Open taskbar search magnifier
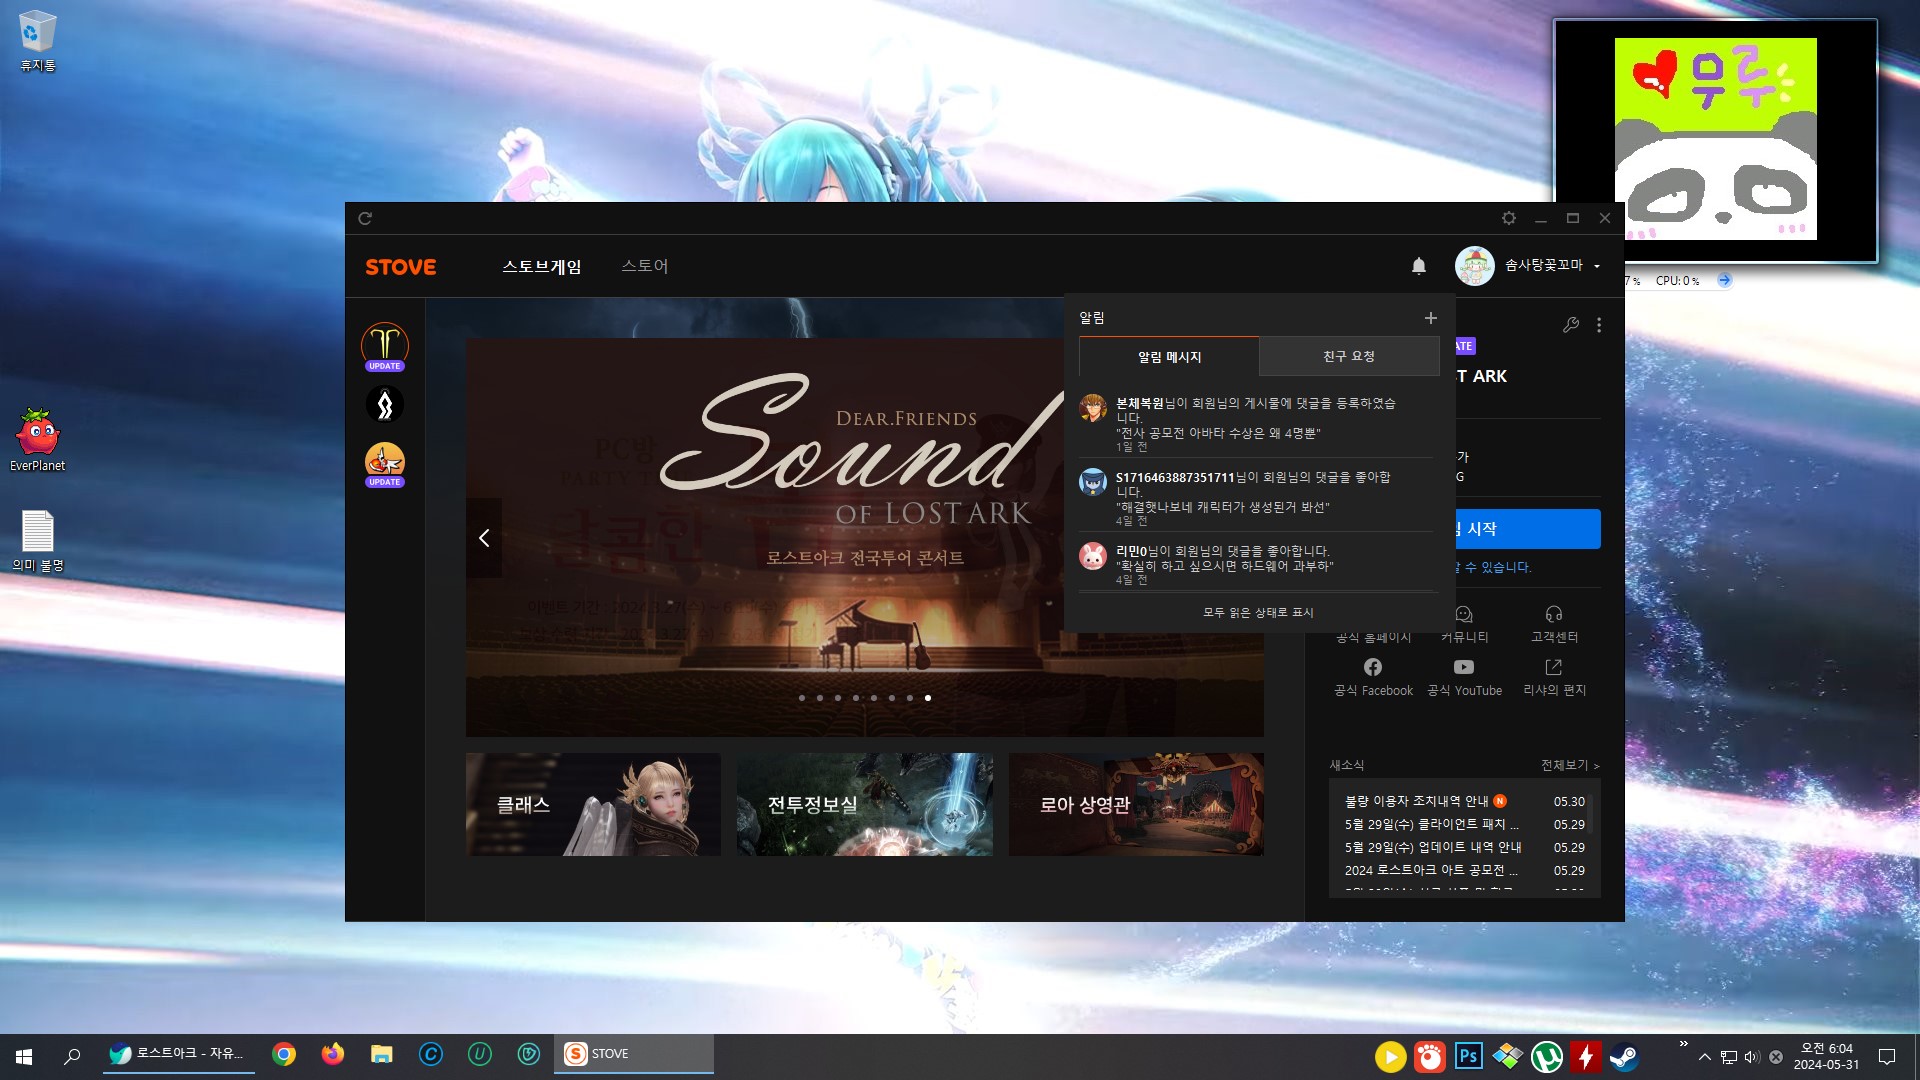Image resolution: width=1920 pixels, height=1080 pixels. coord(72,1056)
